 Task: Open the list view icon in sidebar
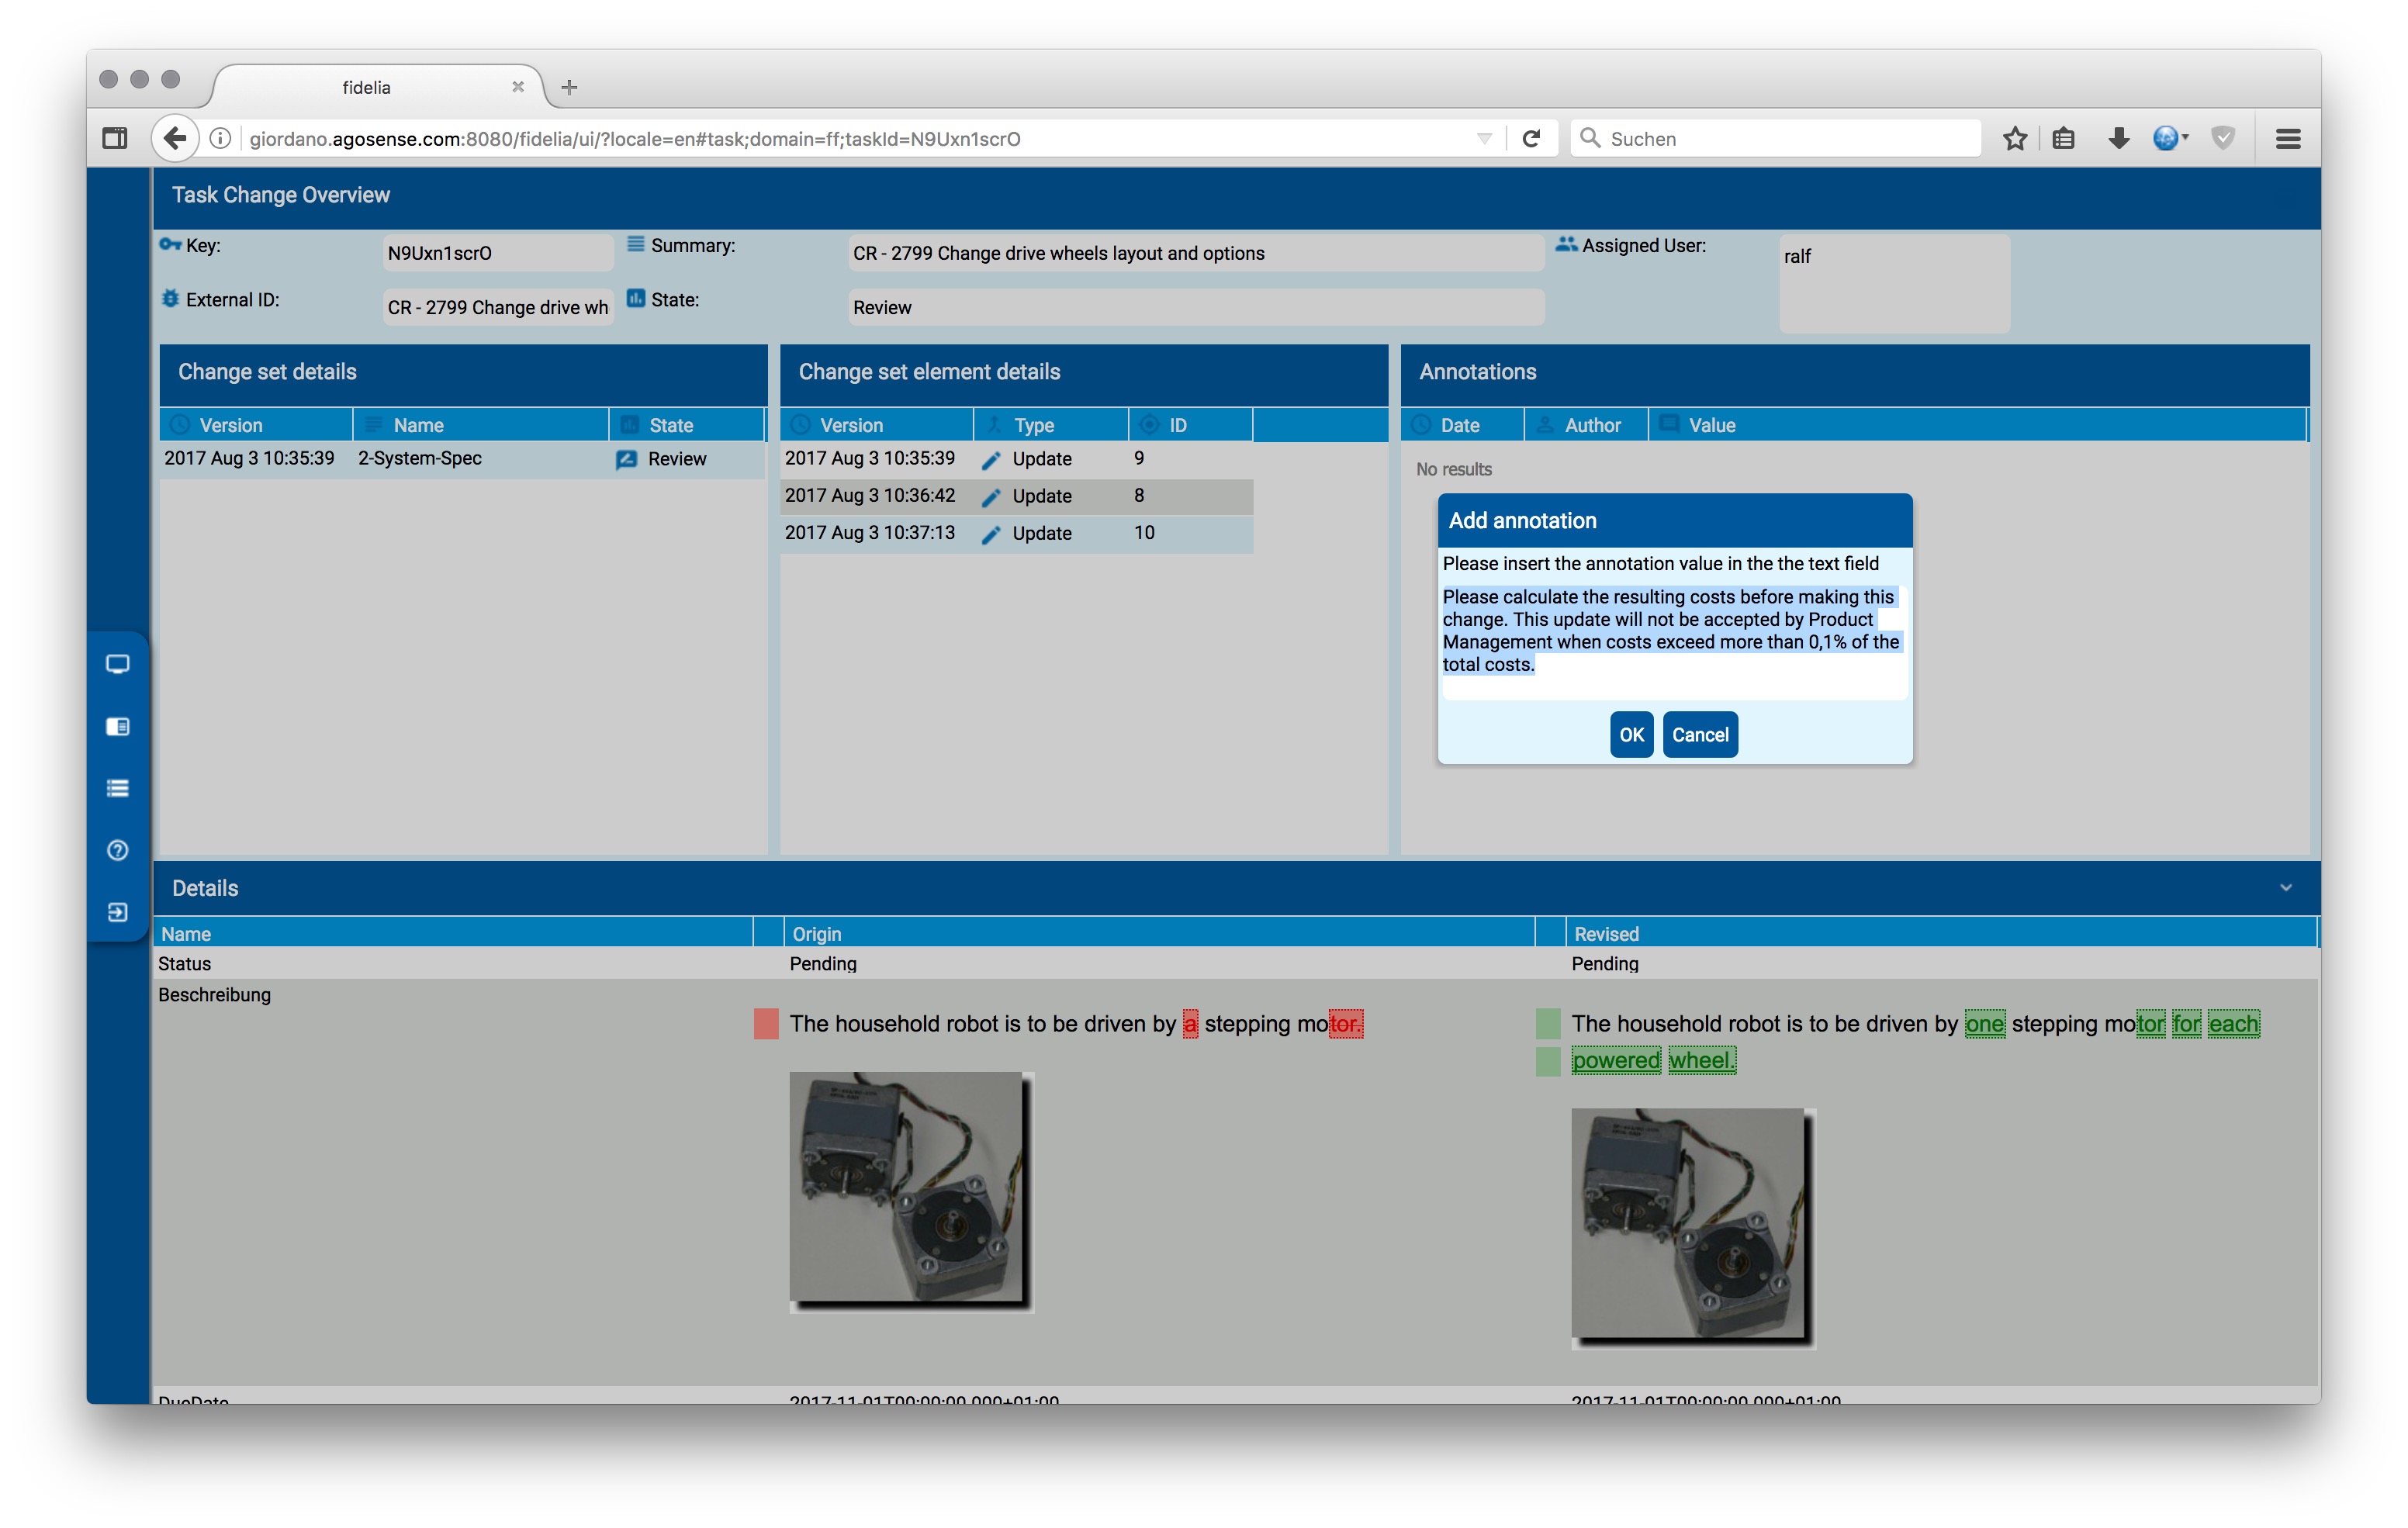tap(117, 788)
